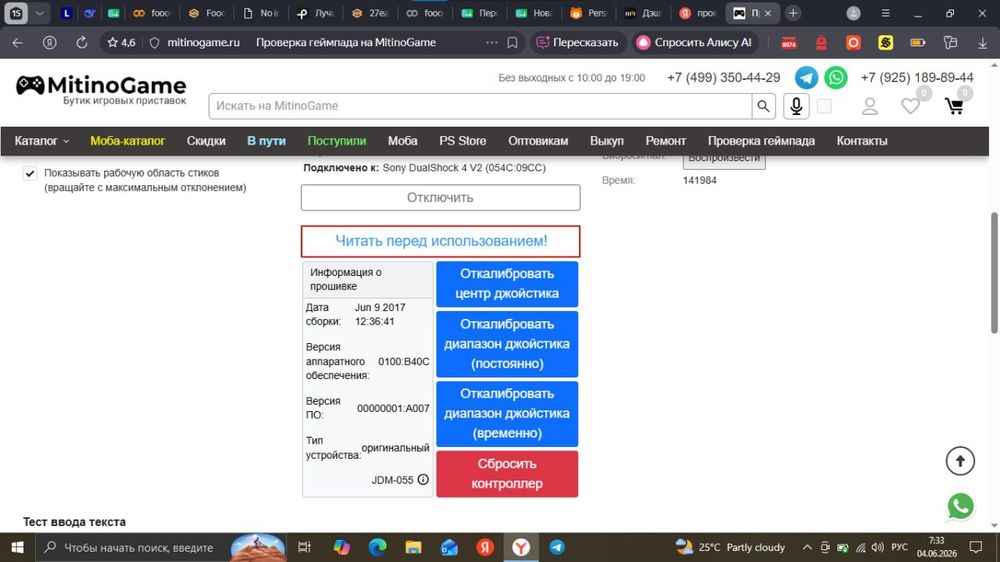This screenshot has width=1000, height=562.
Task: Open the floating WhatsApp chat button
Action: click(x=960, y=507)
